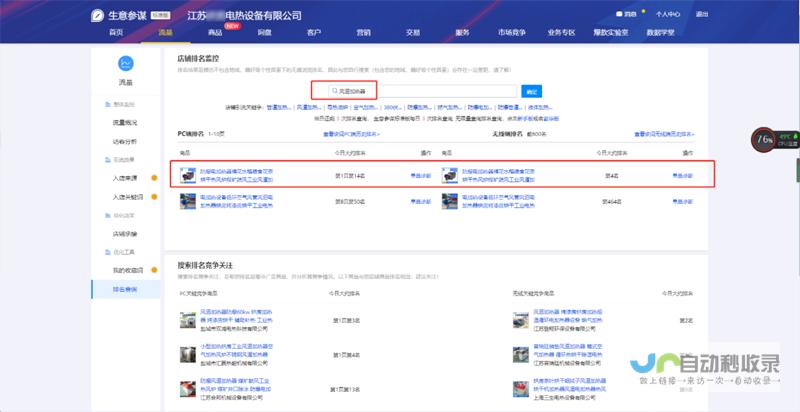
Task: Open 个人中心 in the header
Action: click(x=668, y=14)
